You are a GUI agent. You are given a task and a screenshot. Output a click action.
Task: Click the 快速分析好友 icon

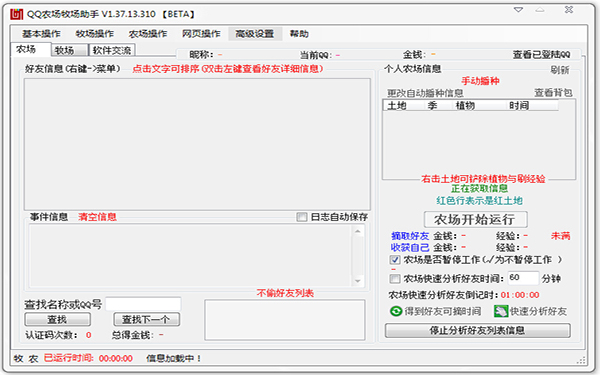click(x=501, y=311)
